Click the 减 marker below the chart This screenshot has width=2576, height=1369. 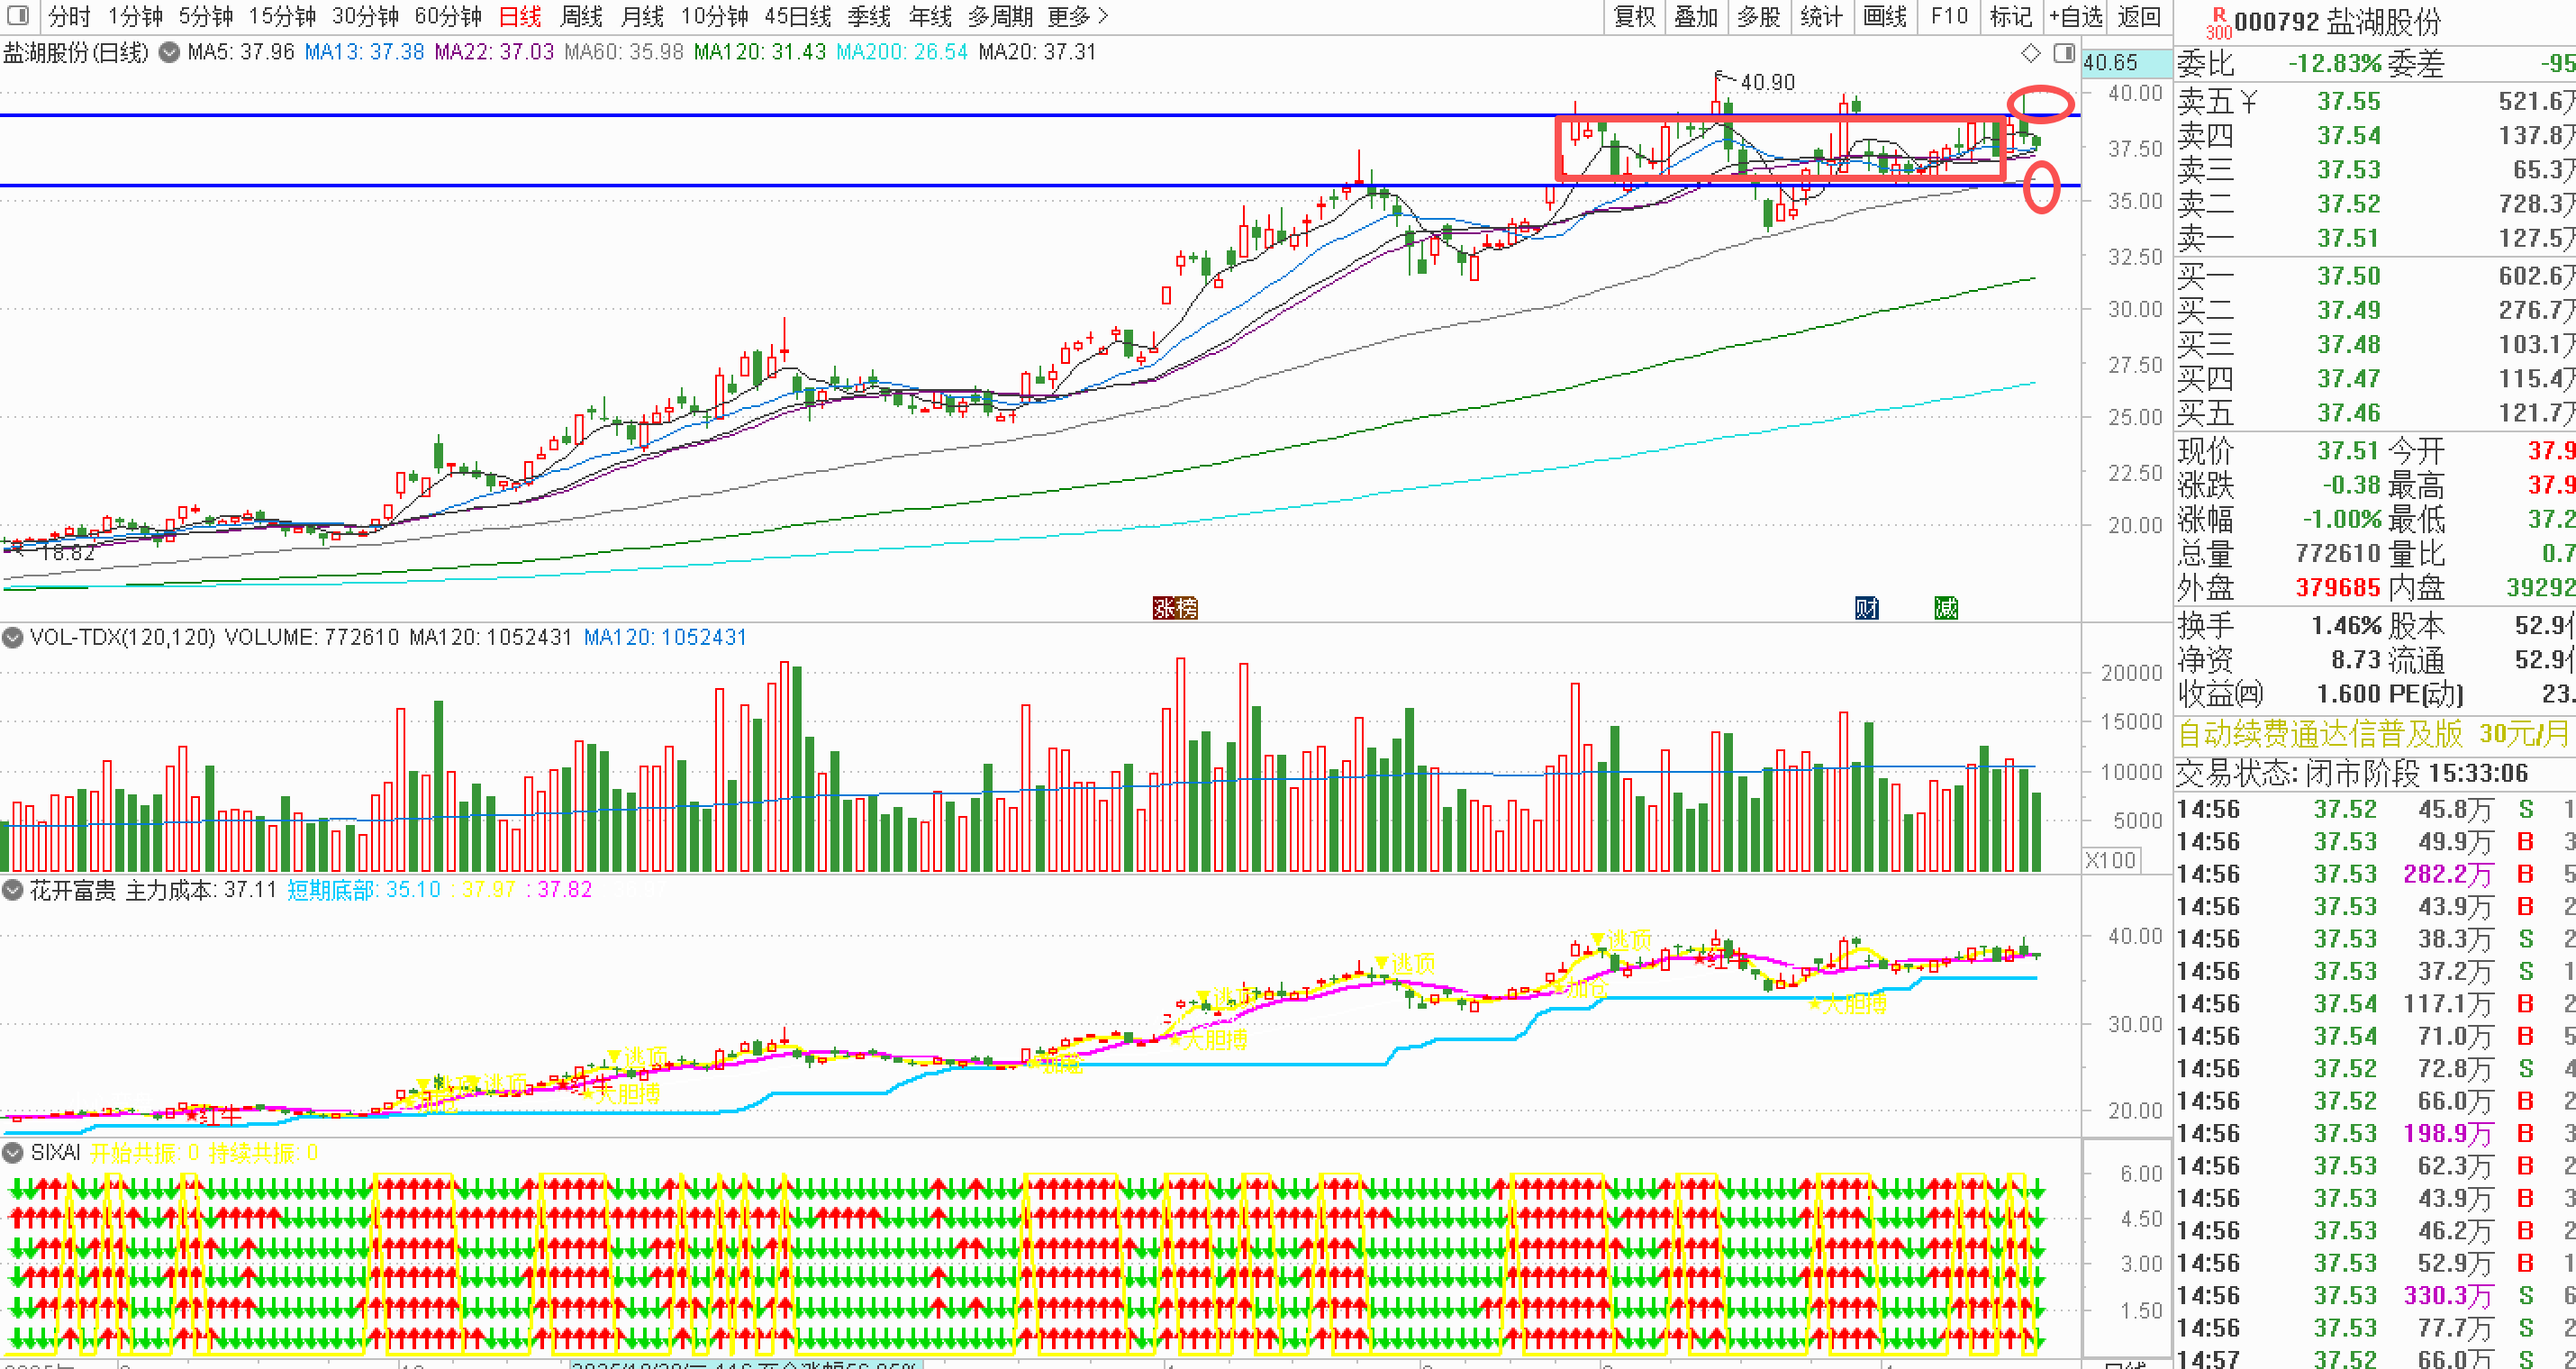(x=1945, y=607)
